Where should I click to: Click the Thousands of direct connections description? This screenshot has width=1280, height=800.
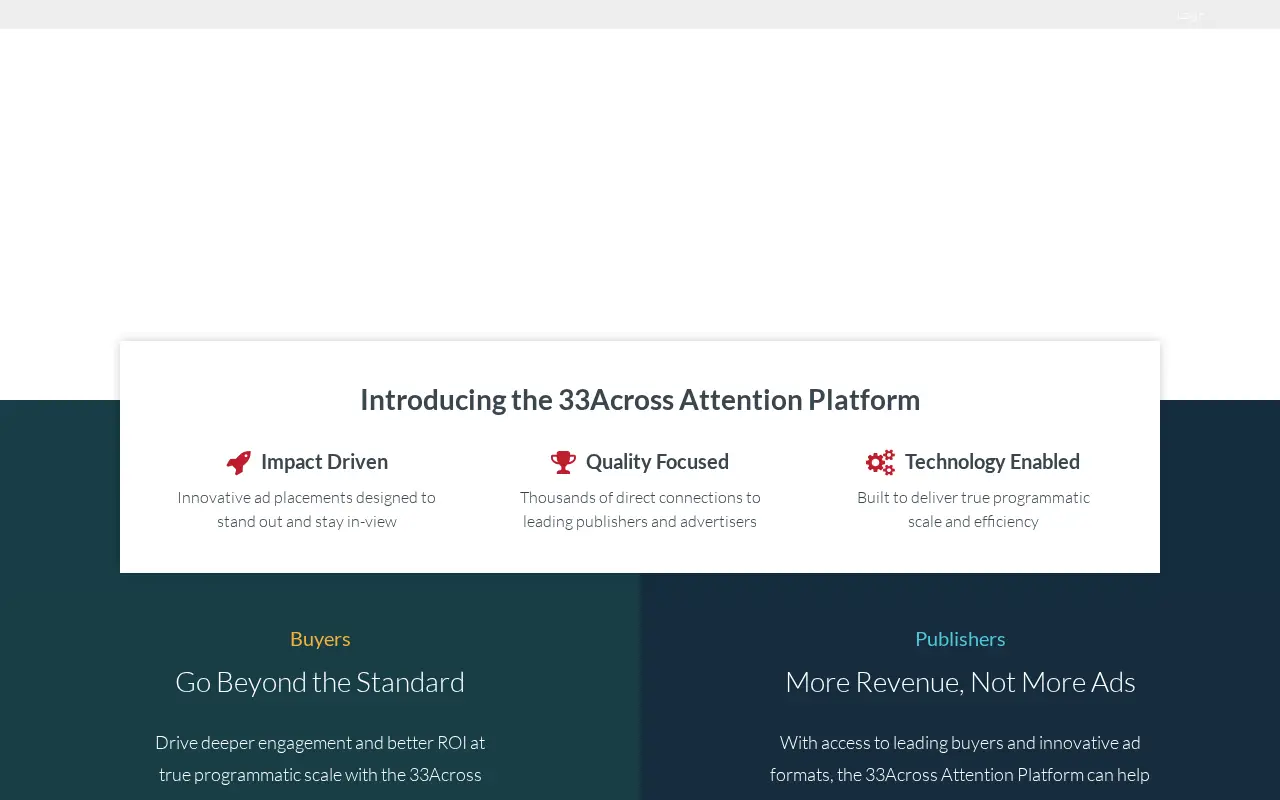pos(640,509)
